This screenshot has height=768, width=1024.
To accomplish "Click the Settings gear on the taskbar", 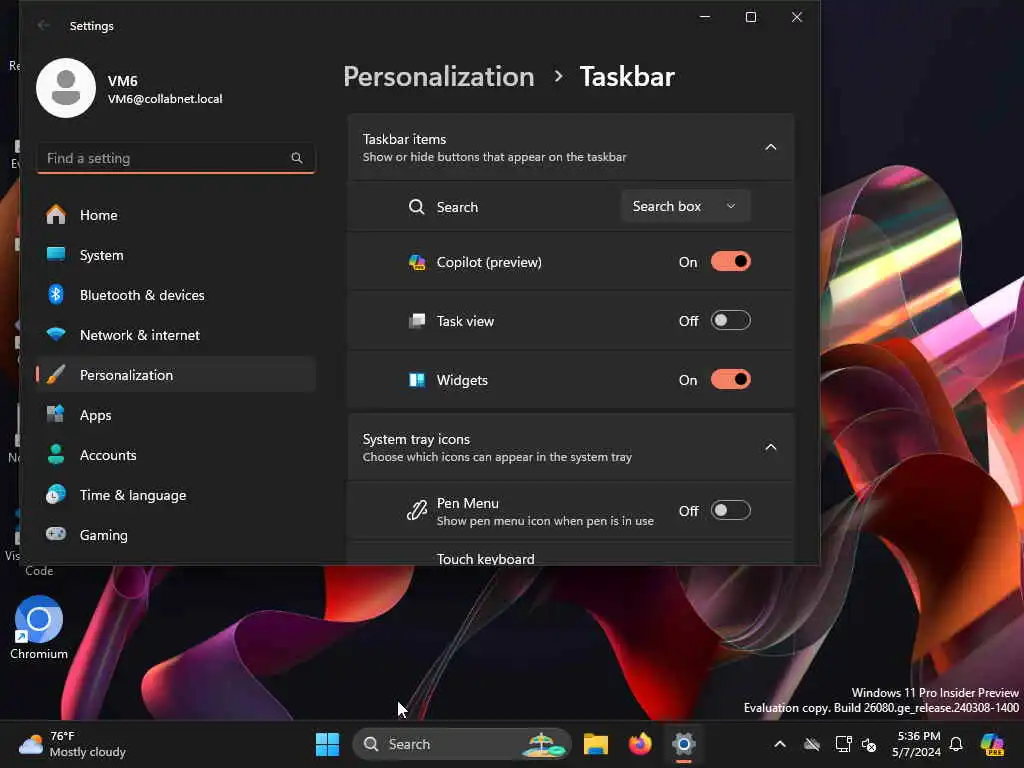I will 684,744.
